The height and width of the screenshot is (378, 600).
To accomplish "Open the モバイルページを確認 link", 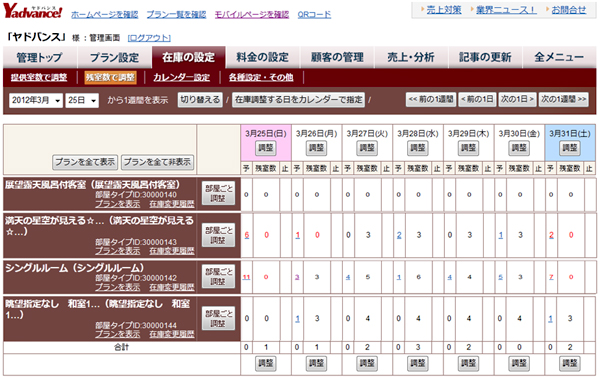I will (252, 15).
